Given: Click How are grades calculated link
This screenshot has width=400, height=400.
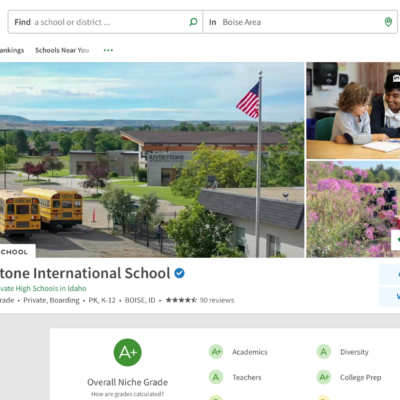Looking at the screenshot, I should [x=128, y=394].
